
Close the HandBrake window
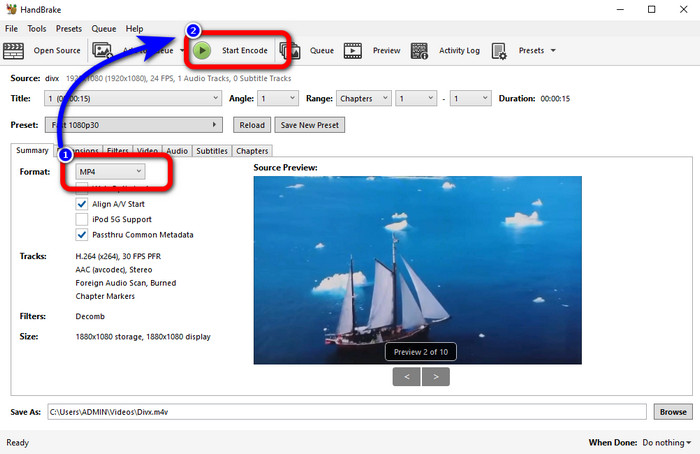coord(683,9)
